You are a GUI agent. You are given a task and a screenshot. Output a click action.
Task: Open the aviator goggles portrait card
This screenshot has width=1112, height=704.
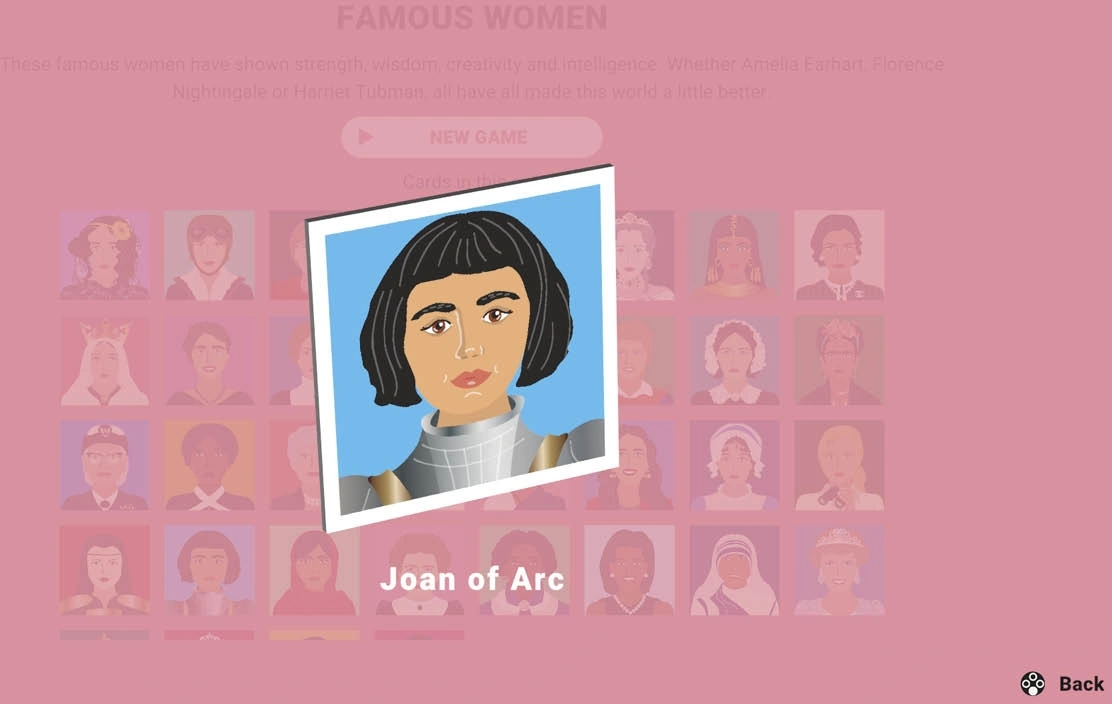tap(209, 255)
